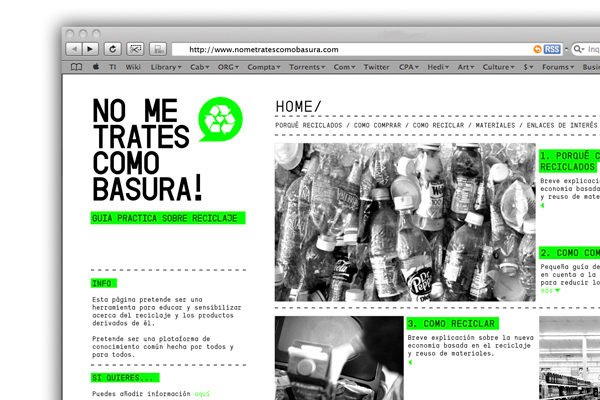Viewport: 600px width, 400px height.
Task: Expand the Art bookmarks folder
Action: tap(466, 67)
